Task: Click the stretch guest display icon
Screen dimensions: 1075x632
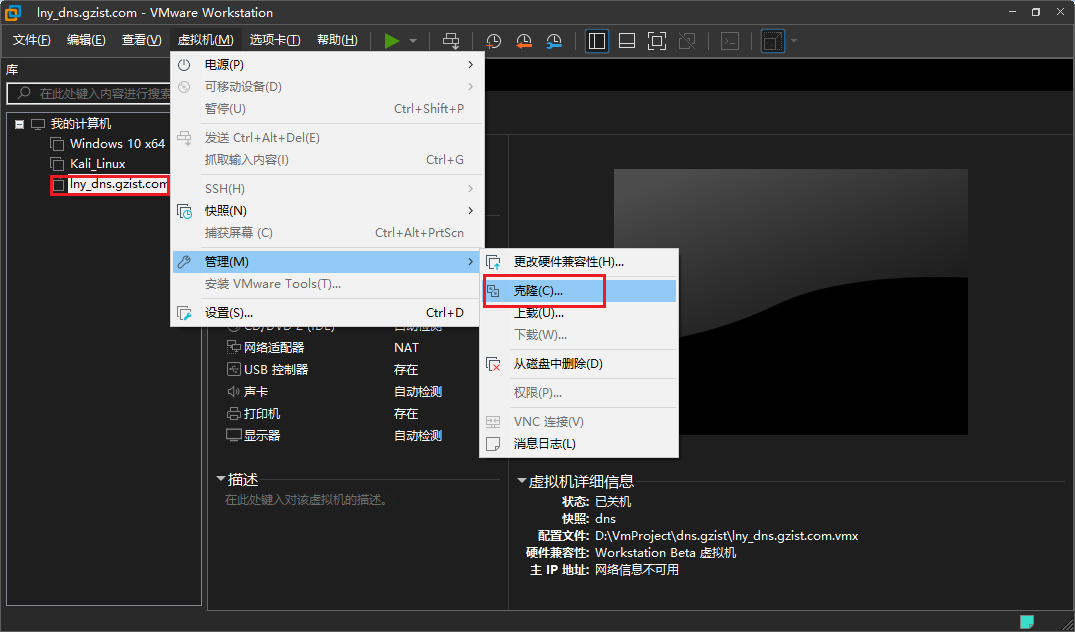Action: [773, 41]
